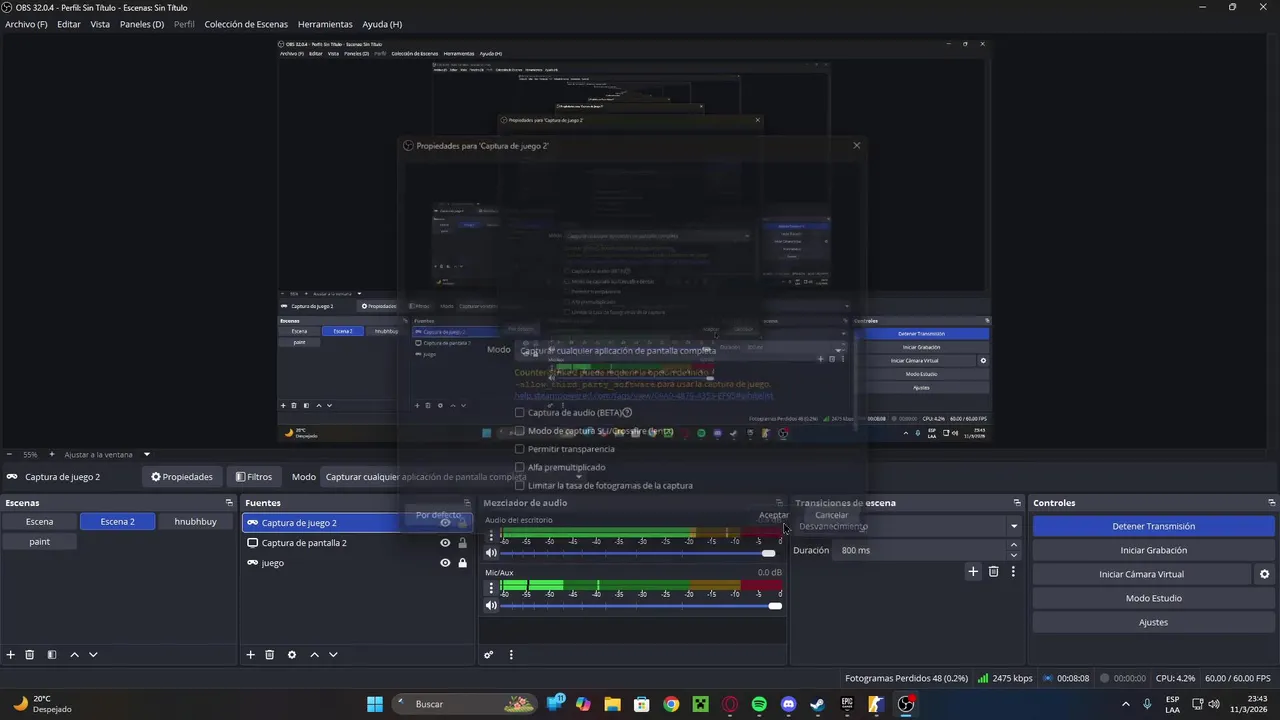Viewport: 1280px width, 720px height.
Task: Hide Captura de pantalla 2 source
Action: pyautogui.click(x=445, y=543)
